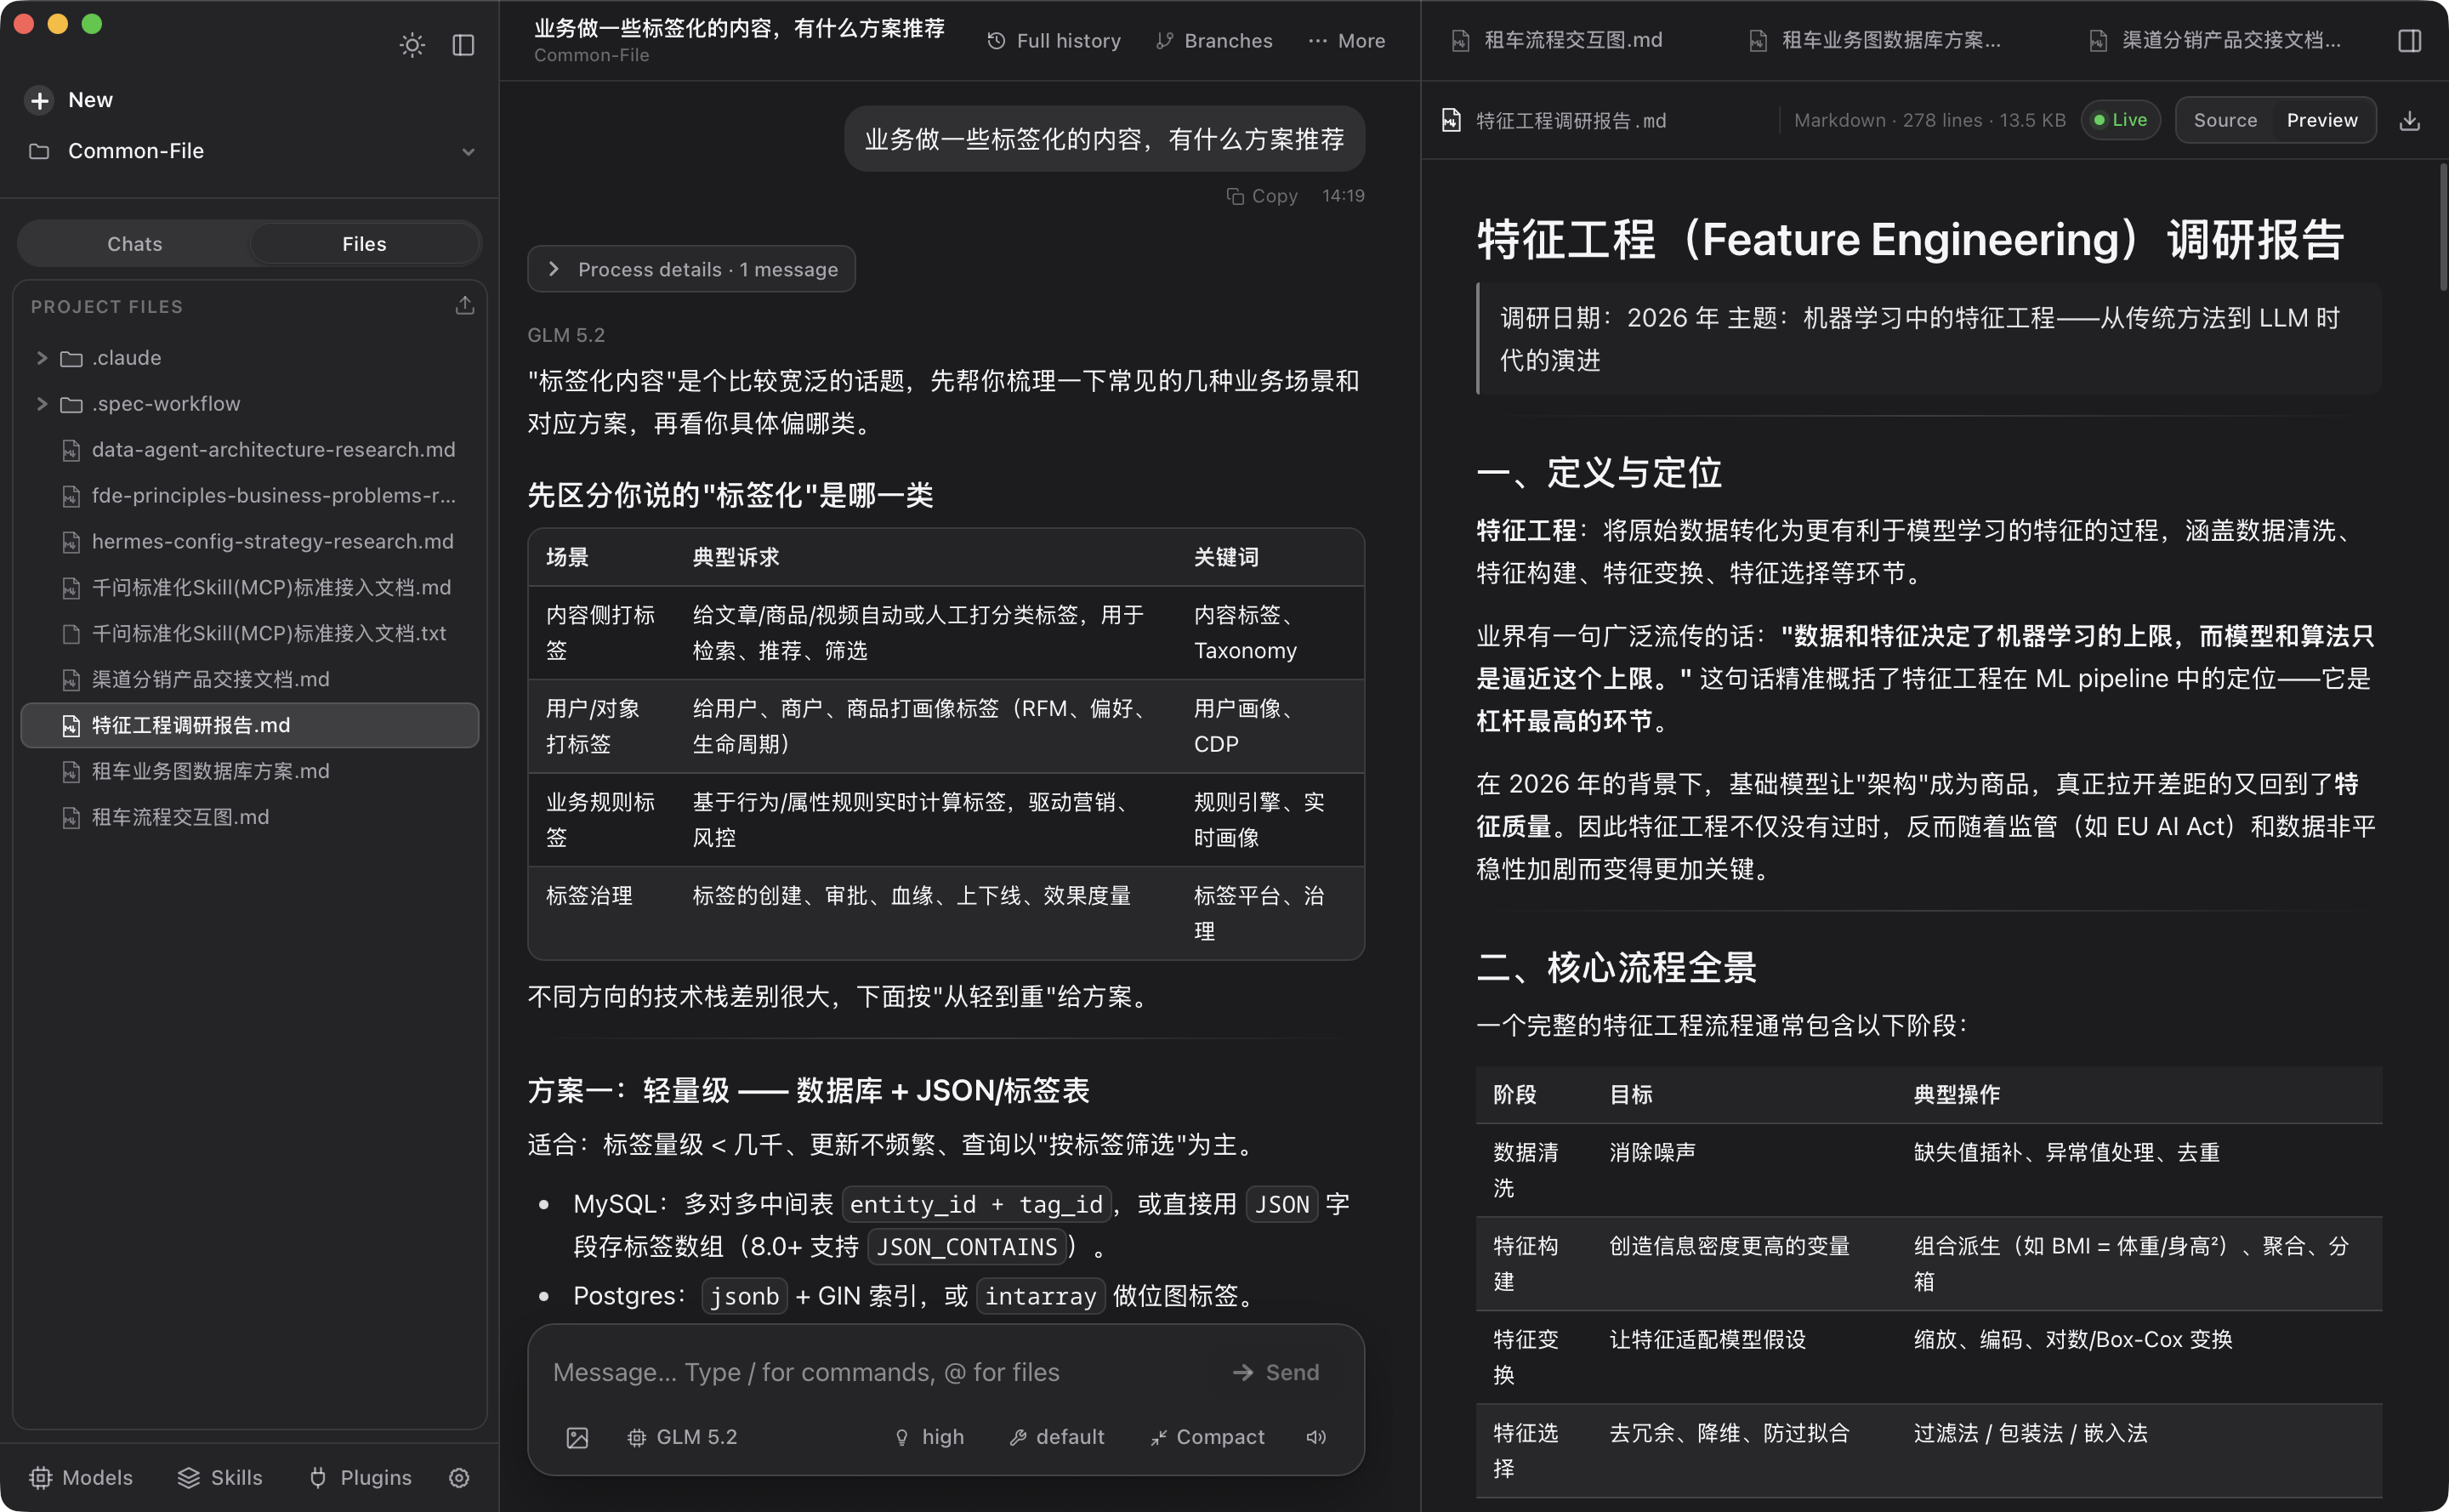Open fde-principles-business-problems file

pyautogui.click(x=250, y=496)
